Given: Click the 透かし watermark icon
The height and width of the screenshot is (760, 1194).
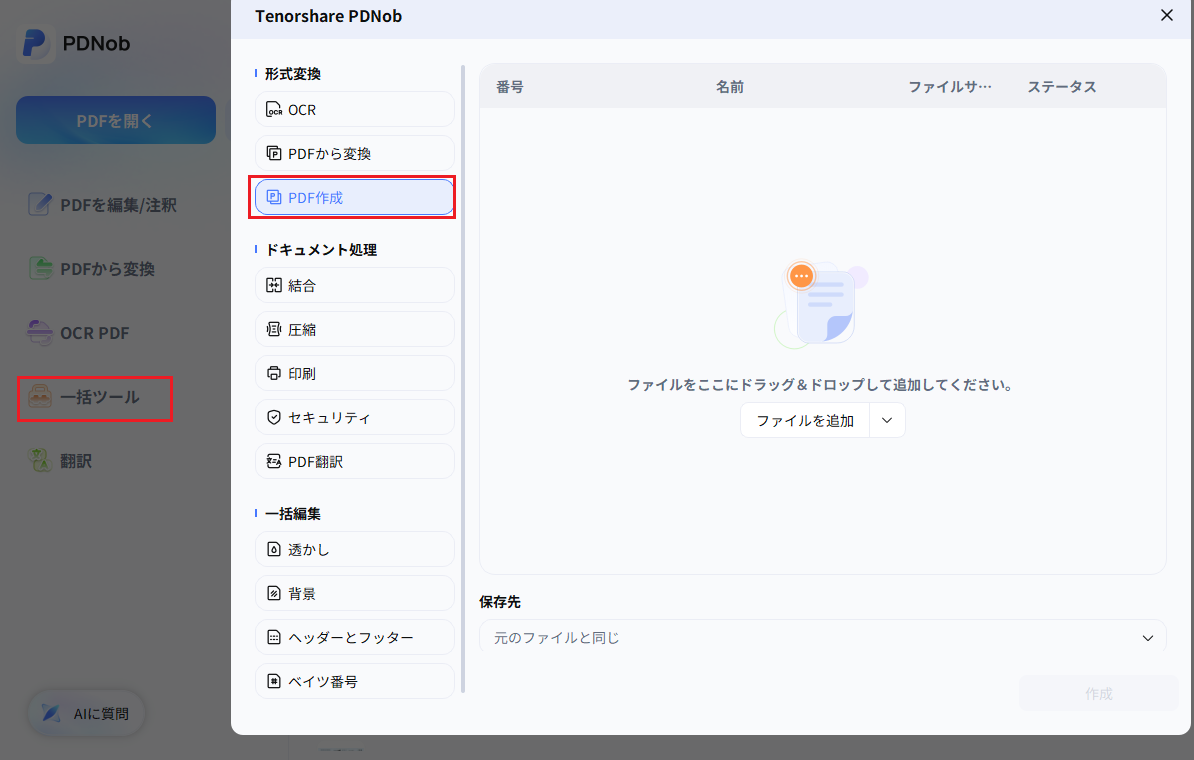Looking at the screenshot, I should [273, 549].
